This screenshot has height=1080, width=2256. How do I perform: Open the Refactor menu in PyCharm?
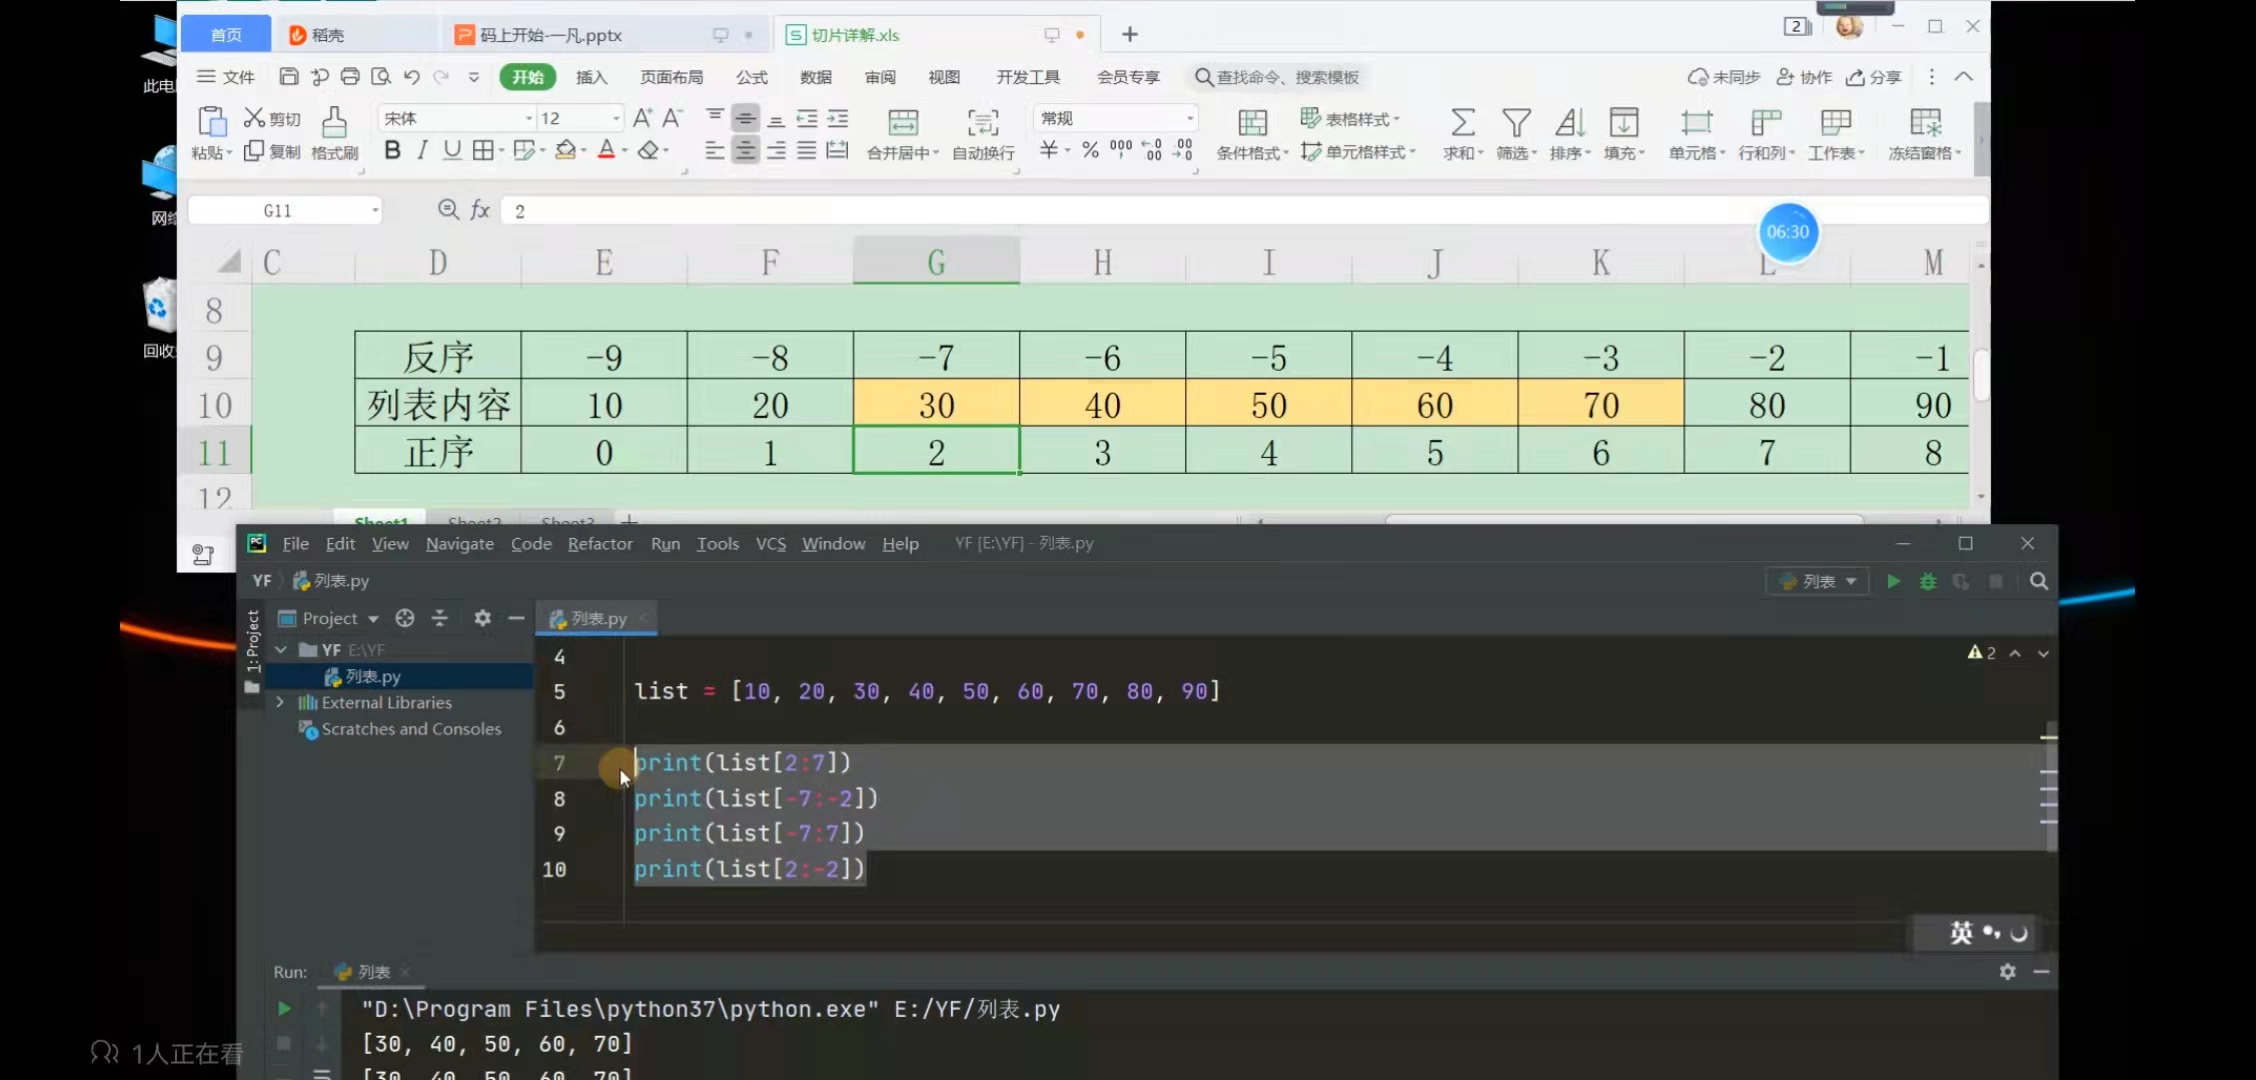coord(600,543)
